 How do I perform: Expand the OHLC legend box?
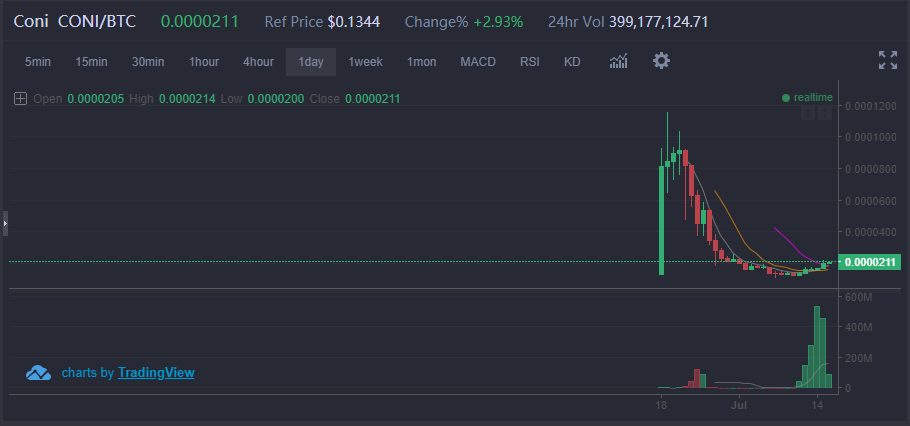20,98
